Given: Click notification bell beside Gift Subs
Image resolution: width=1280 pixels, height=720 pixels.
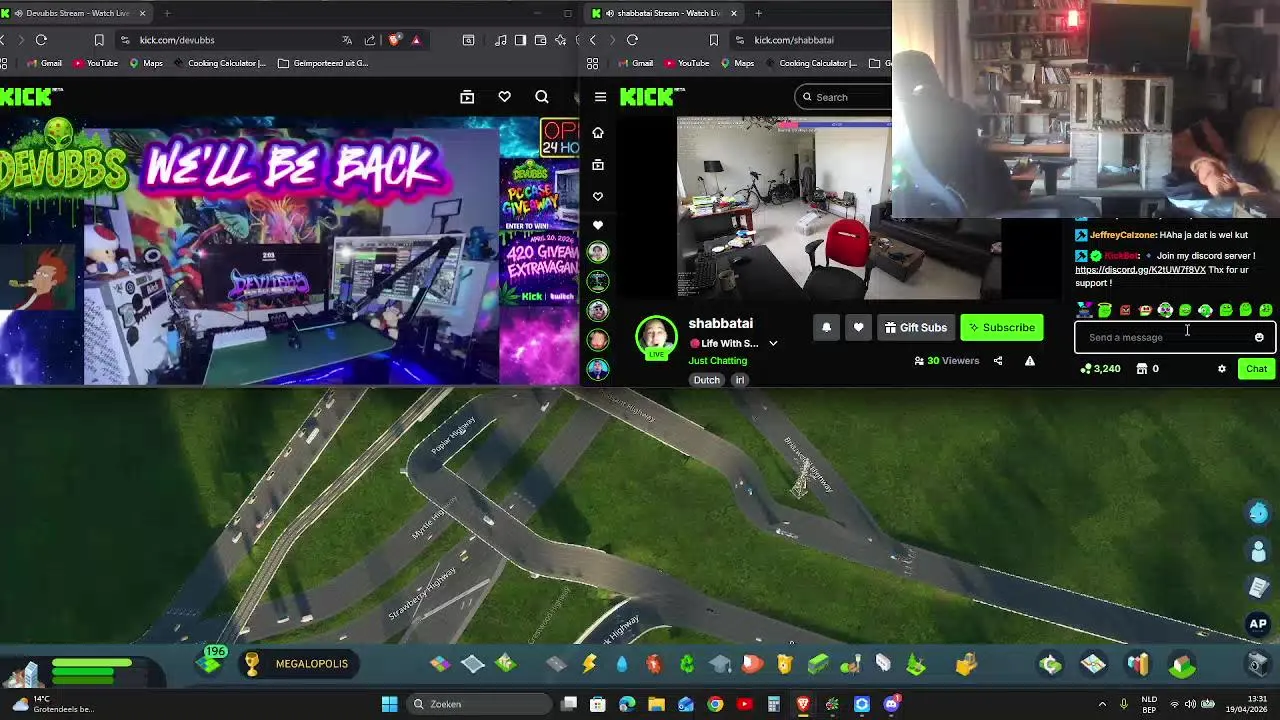Looking at the screenshot, I should click(x=826, y=328).
